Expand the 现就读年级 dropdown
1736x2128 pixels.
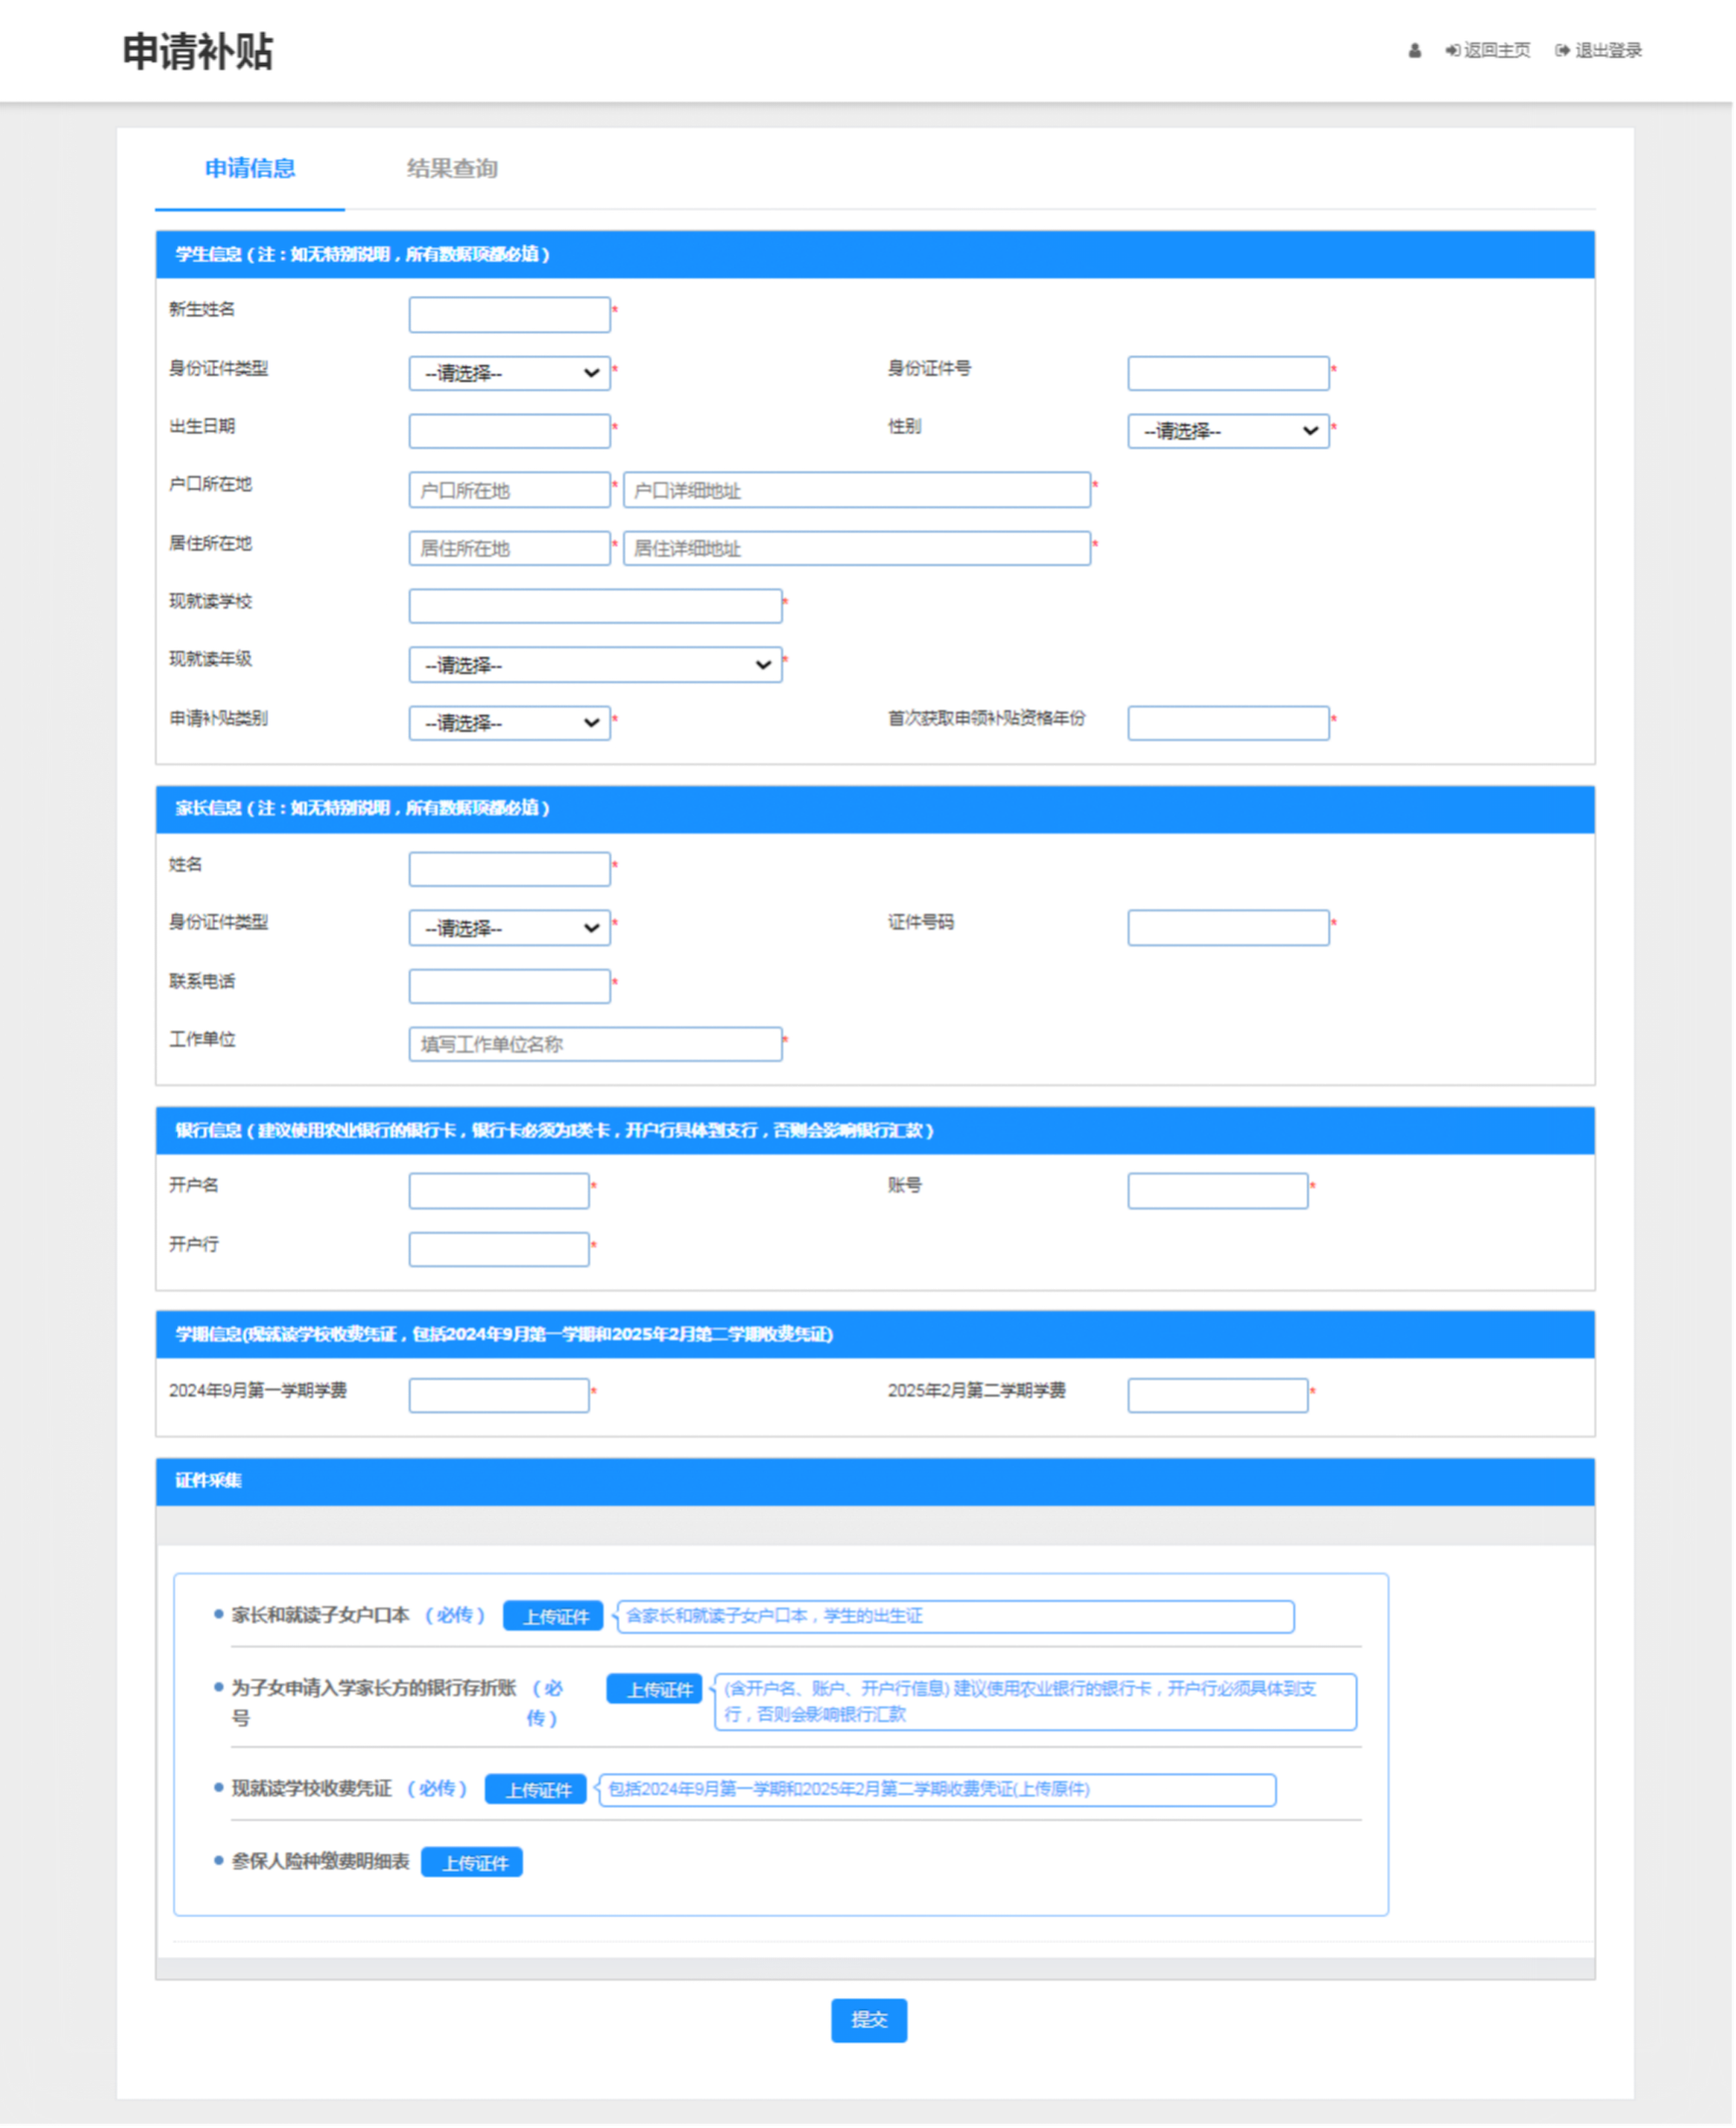(595, 665)
